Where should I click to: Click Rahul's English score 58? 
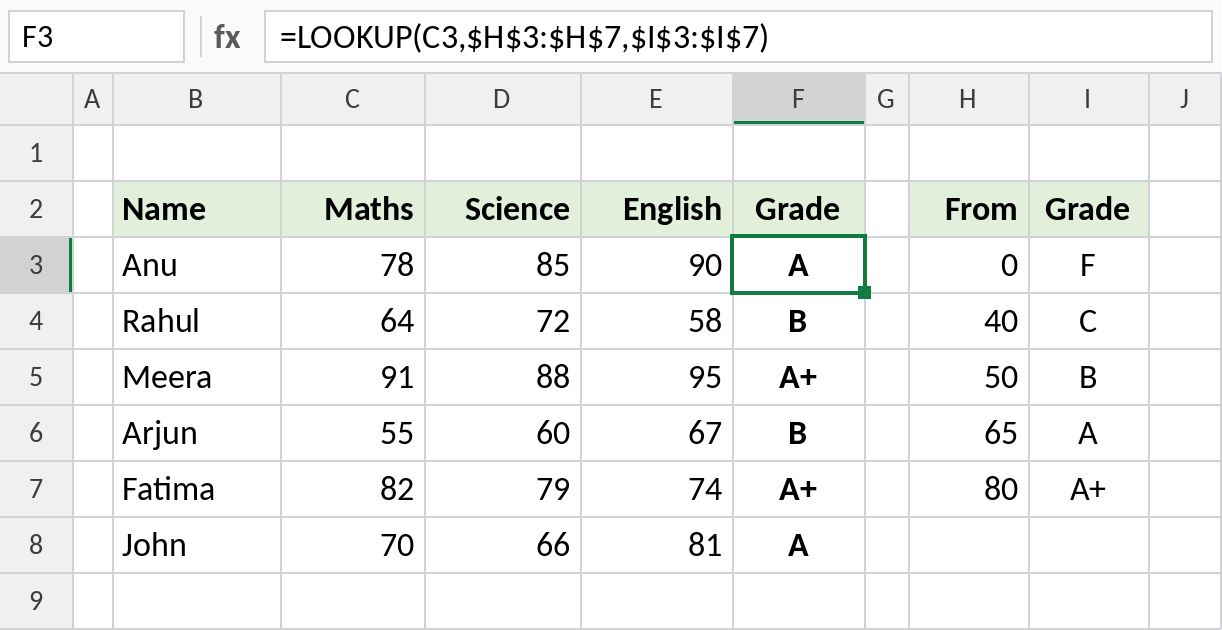[x=657, y=321]
